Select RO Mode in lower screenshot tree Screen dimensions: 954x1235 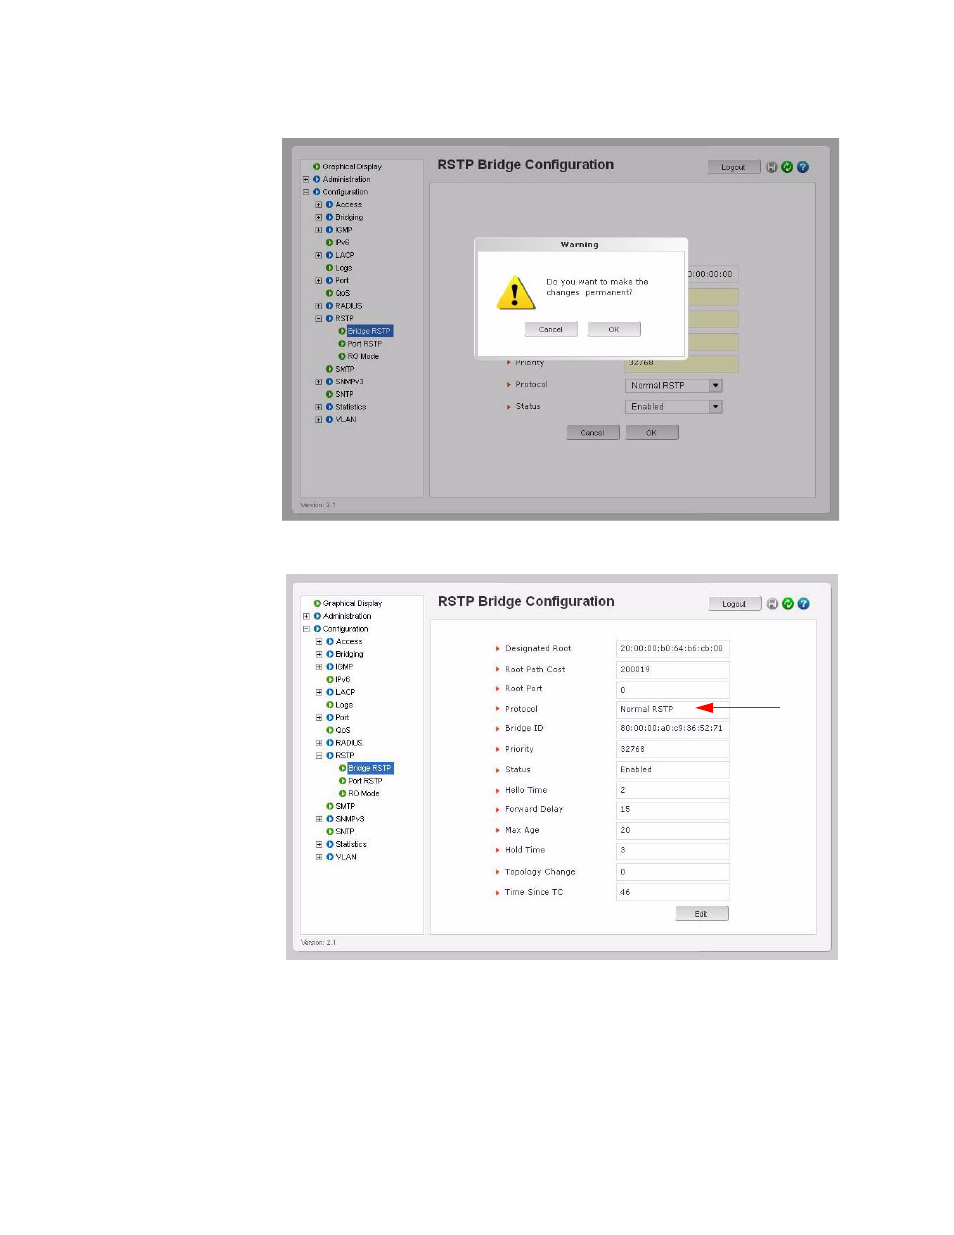[364, 794]
